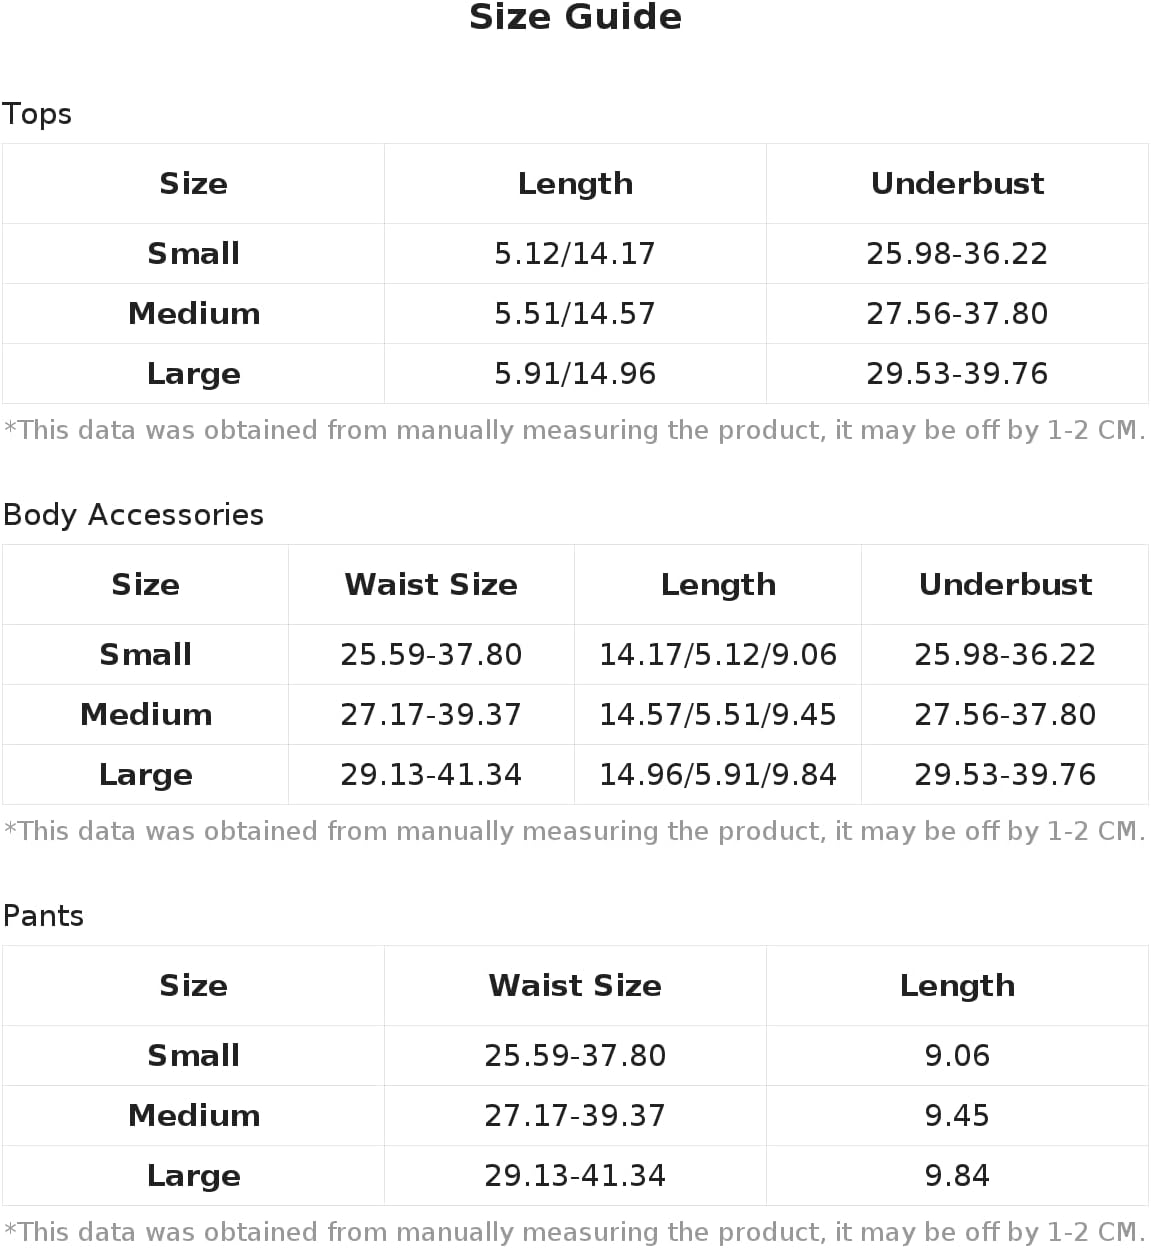Click the measurement disclaimer below the Tops table

[x=575, y=431]
